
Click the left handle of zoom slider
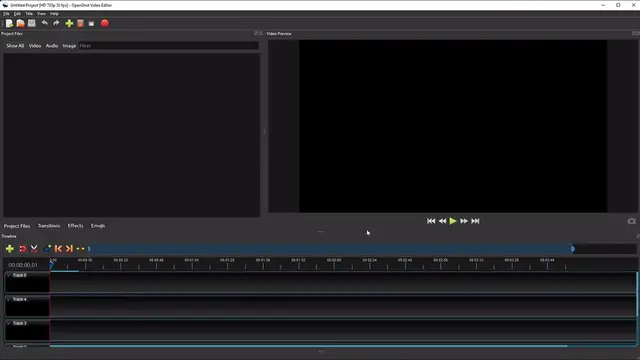pos(89,249)
